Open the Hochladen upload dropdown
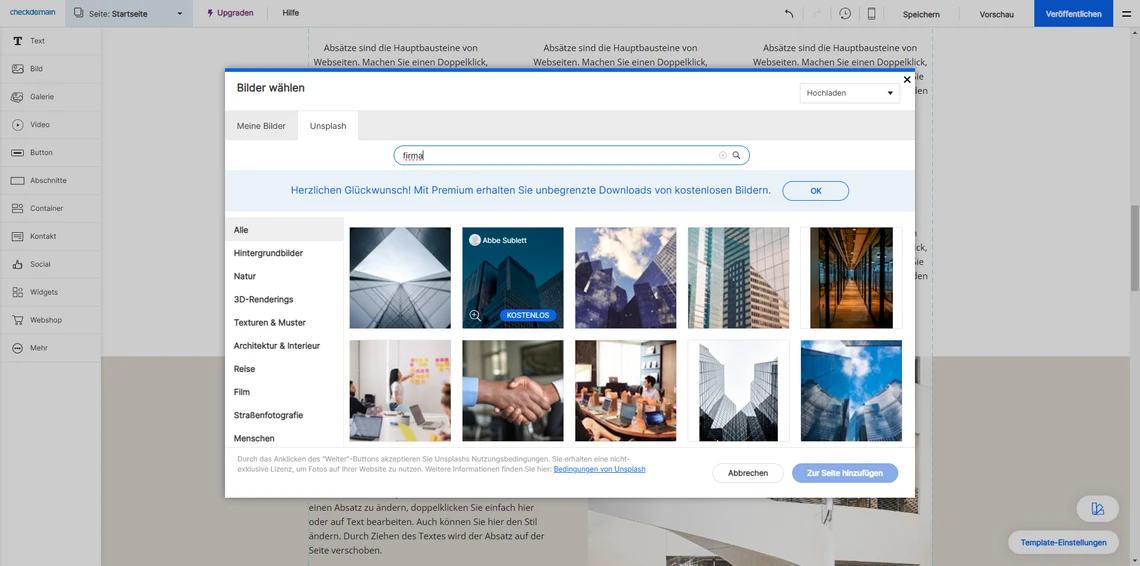Screen dimensions: 1140x566 coord(849,93)
